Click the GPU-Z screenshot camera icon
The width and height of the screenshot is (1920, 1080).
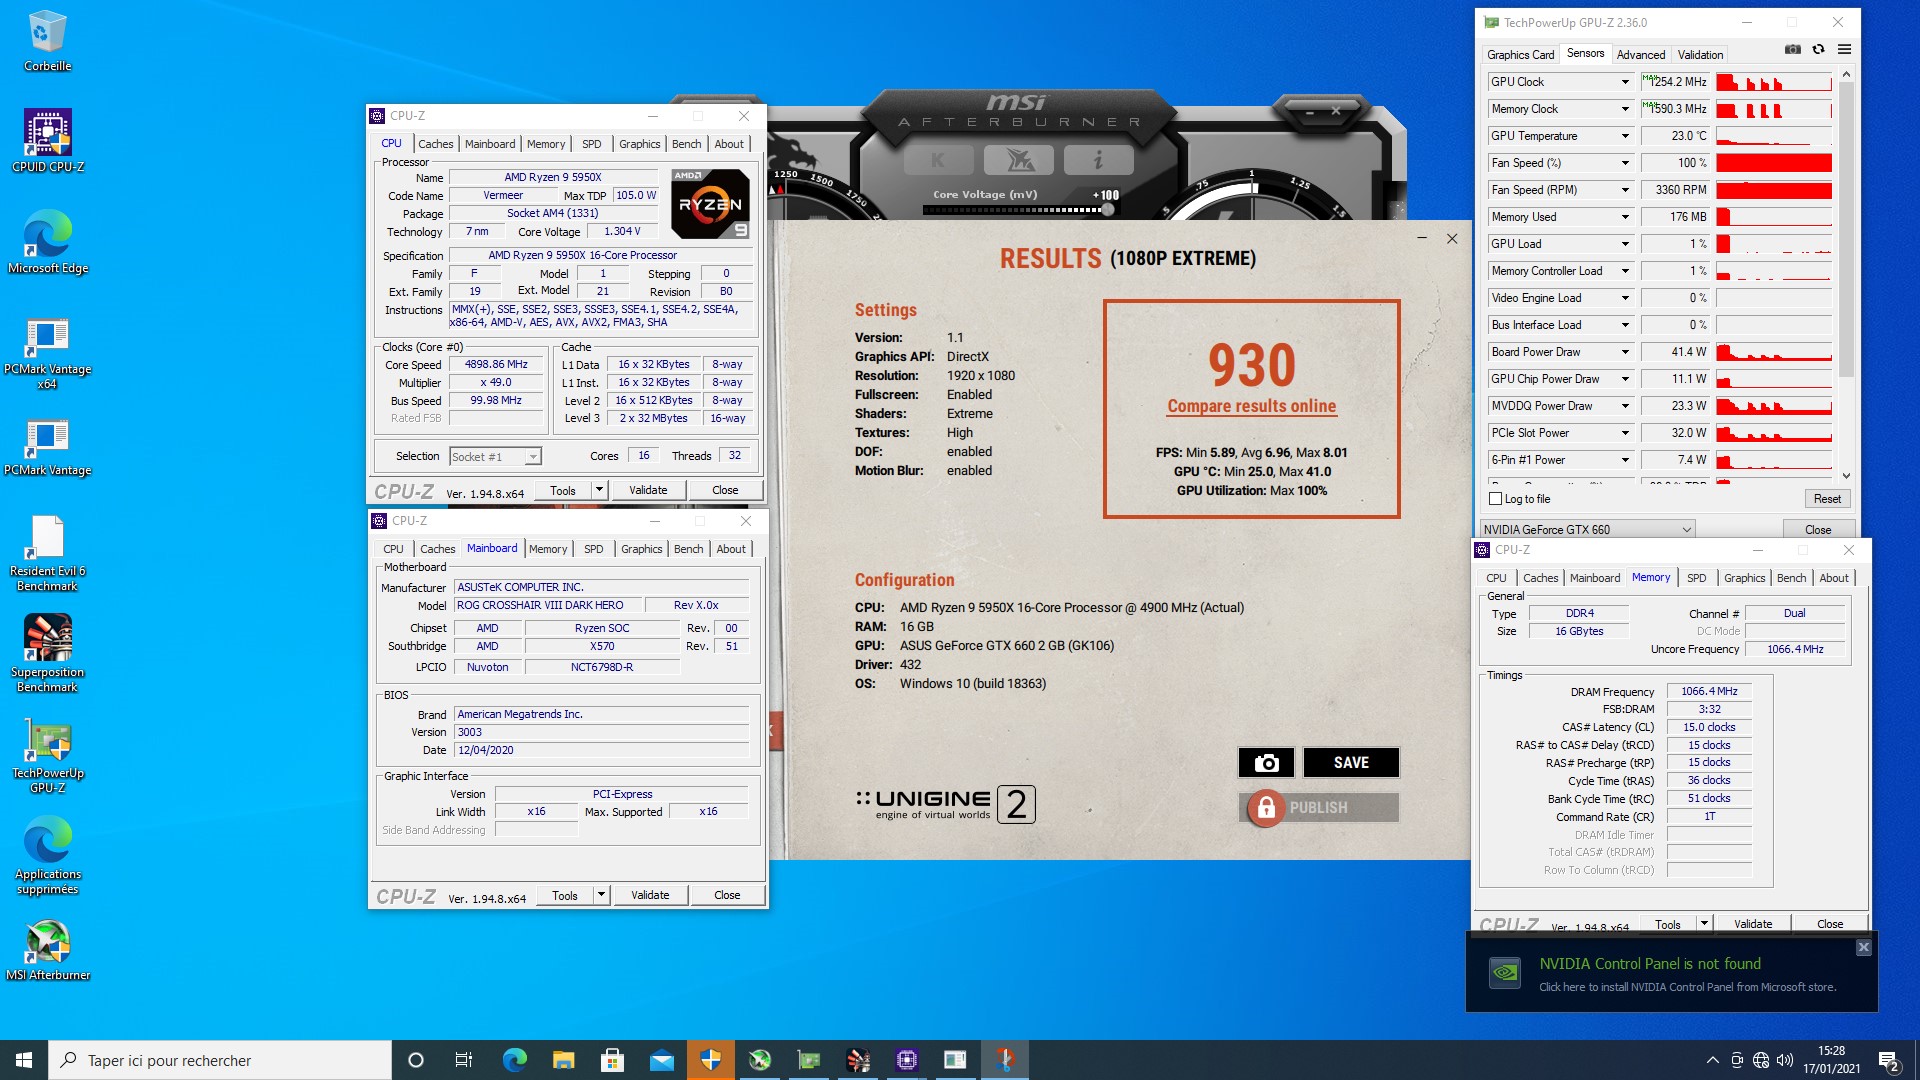click(1793, 49)
